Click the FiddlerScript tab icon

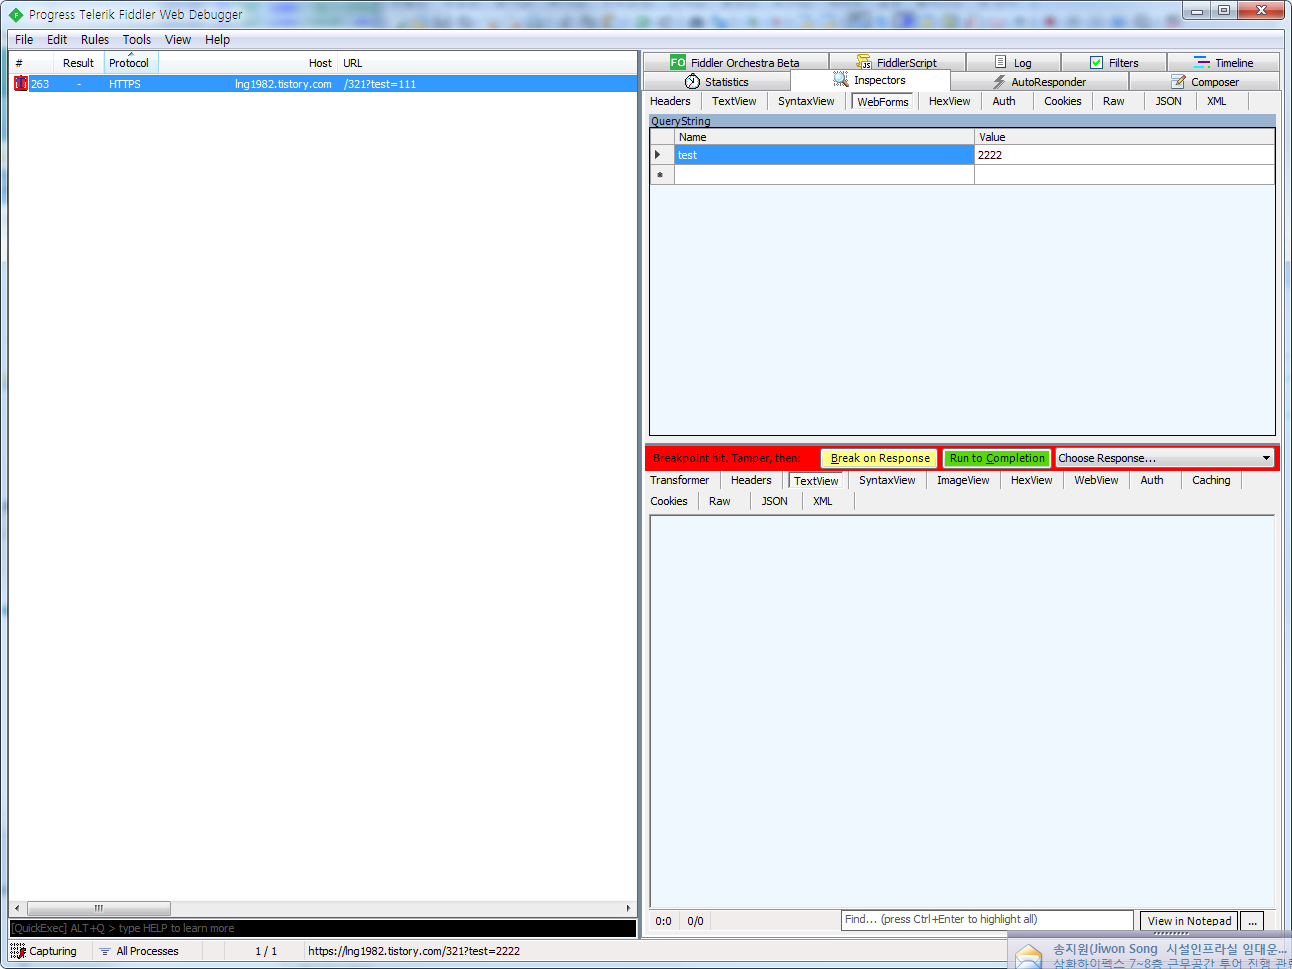click(x=864, y=62)
